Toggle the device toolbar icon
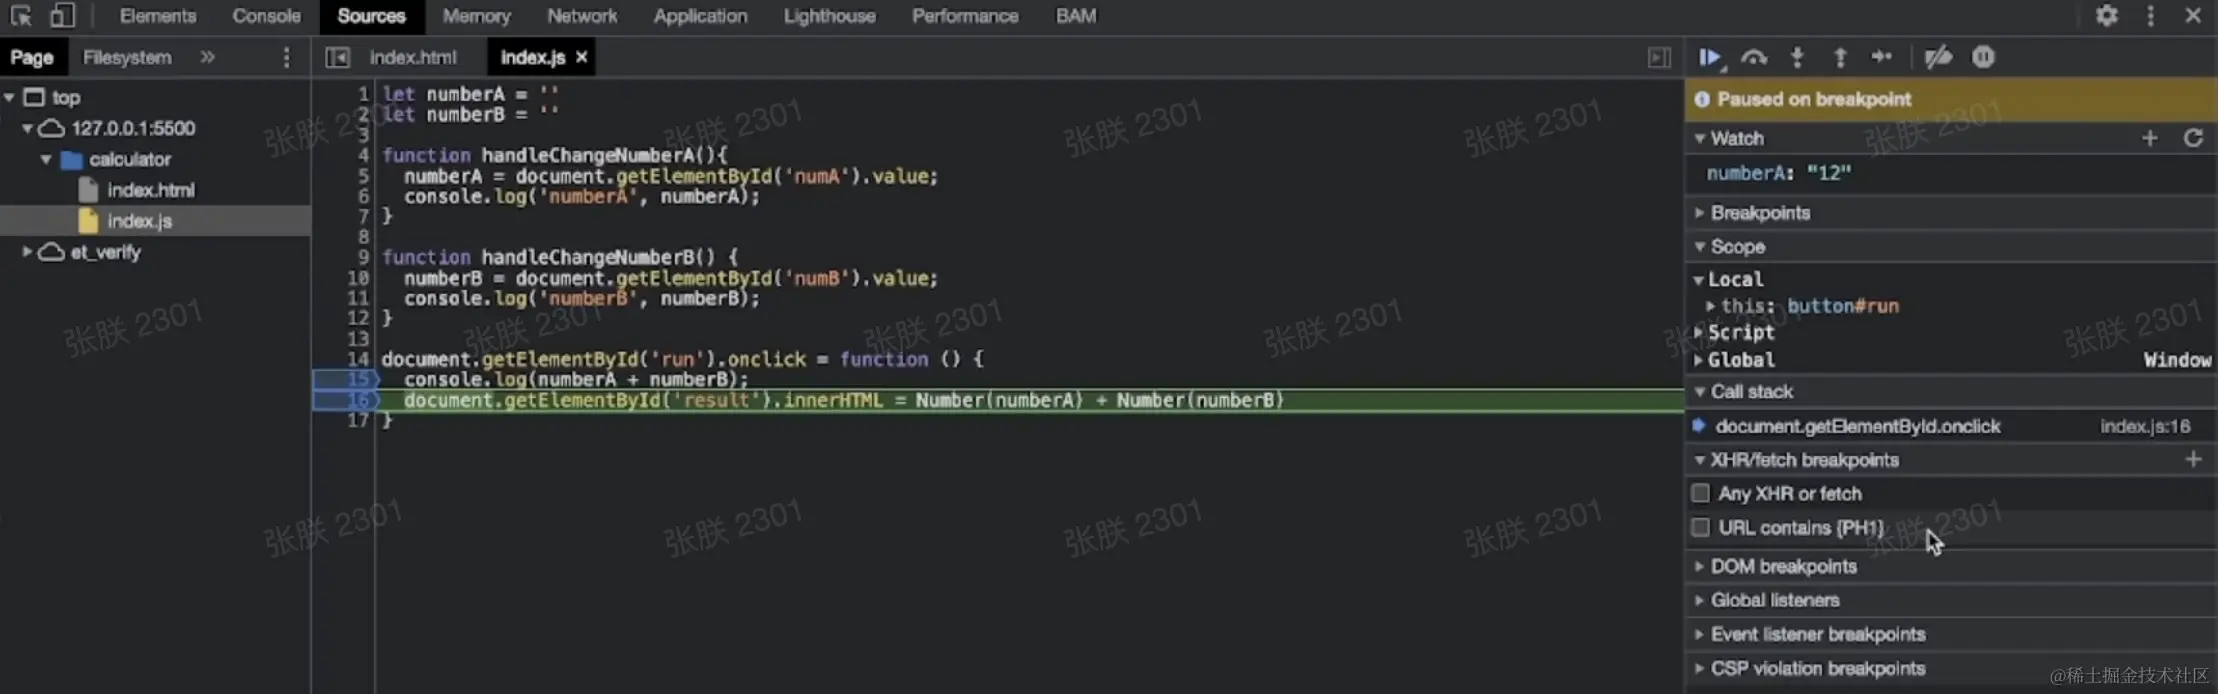Image resolution: width=2218 pixels, height=694 pixels. click(x=62, y=16)
